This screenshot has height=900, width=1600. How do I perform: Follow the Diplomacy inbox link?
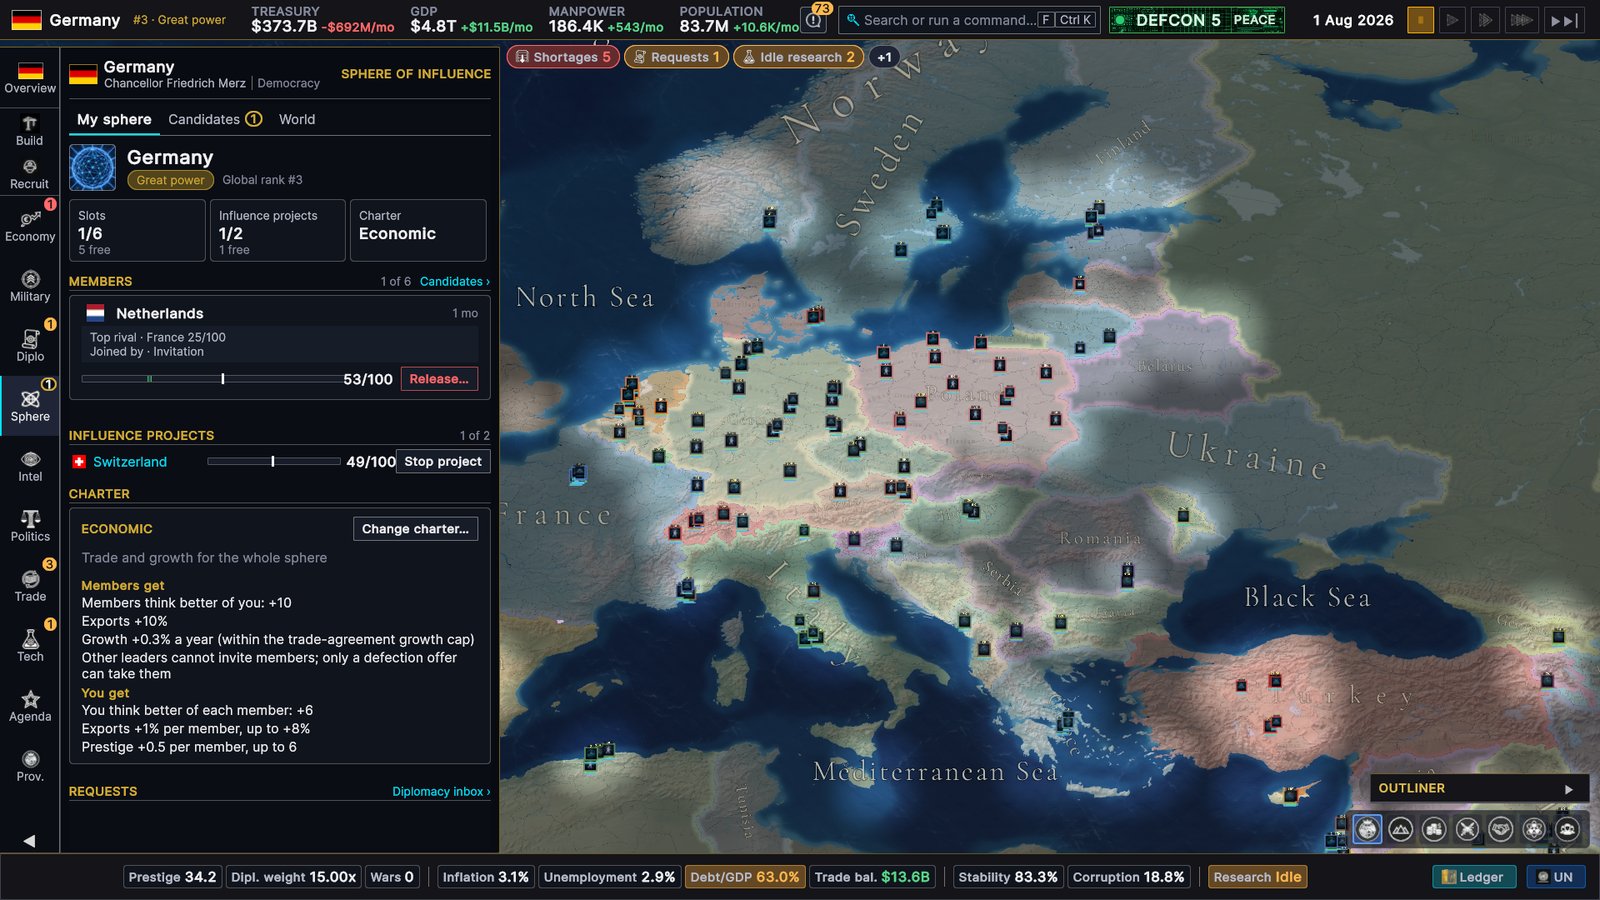click(441, 791)
